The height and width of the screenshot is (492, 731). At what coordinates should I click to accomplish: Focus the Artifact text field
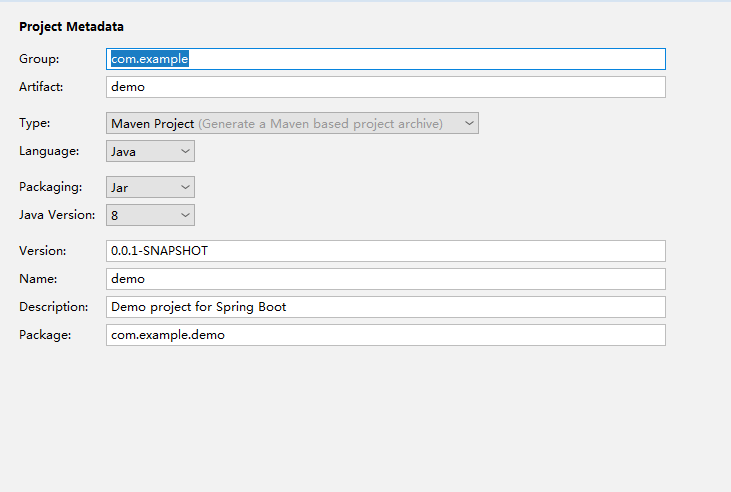[386, 87]
